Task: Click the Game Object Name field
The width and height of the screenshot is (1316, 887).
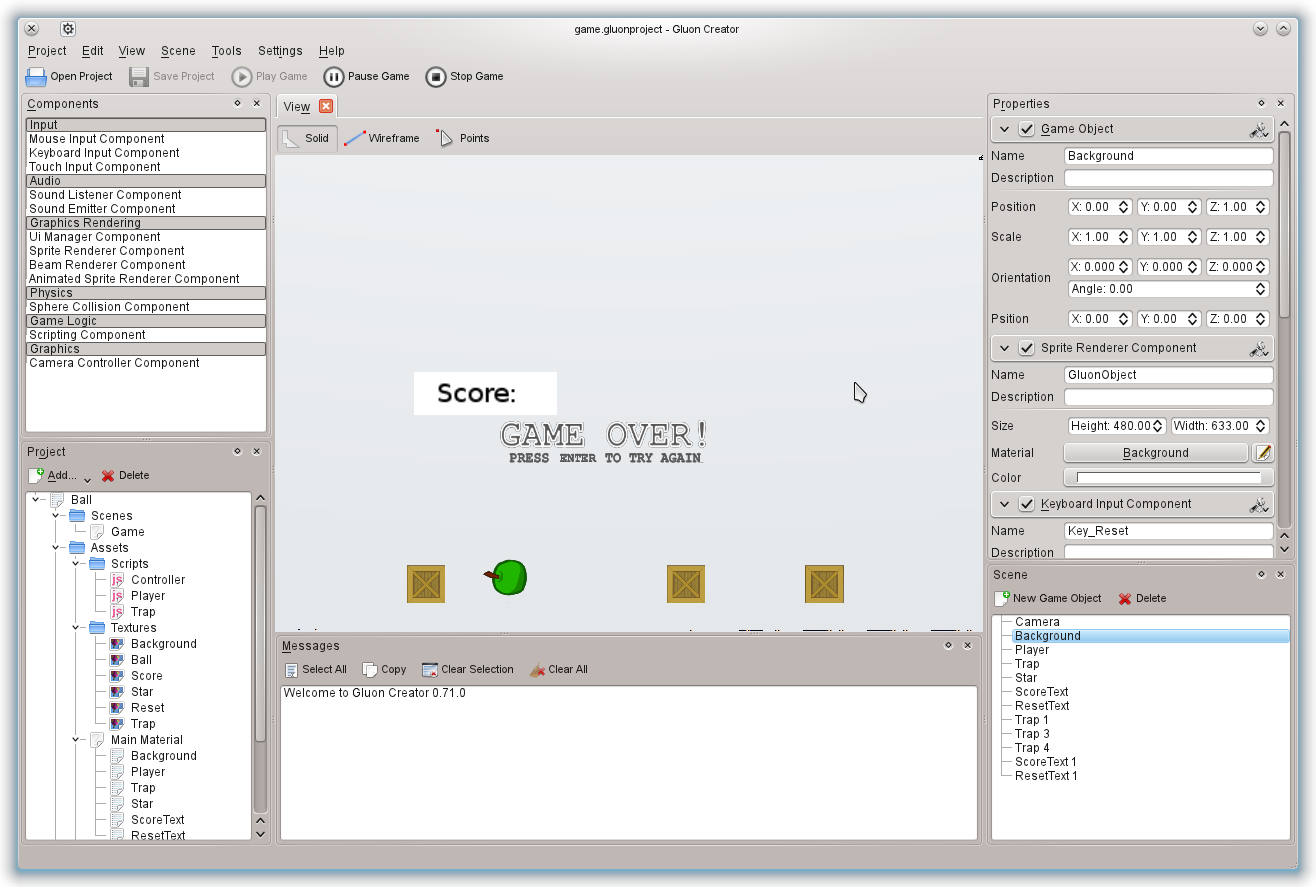Action: click(x=1169, y=156)
